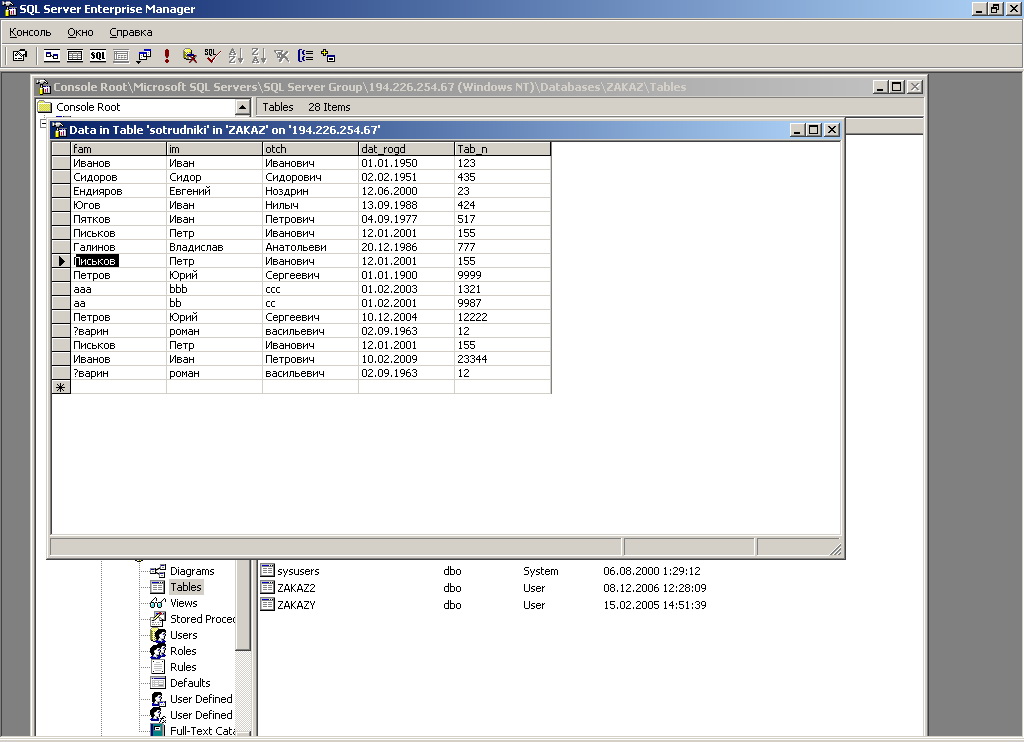The width and height of the screenshot is (1024, 742).
Task: Open the ZAKAZY table icon
Action: point(267,605)
